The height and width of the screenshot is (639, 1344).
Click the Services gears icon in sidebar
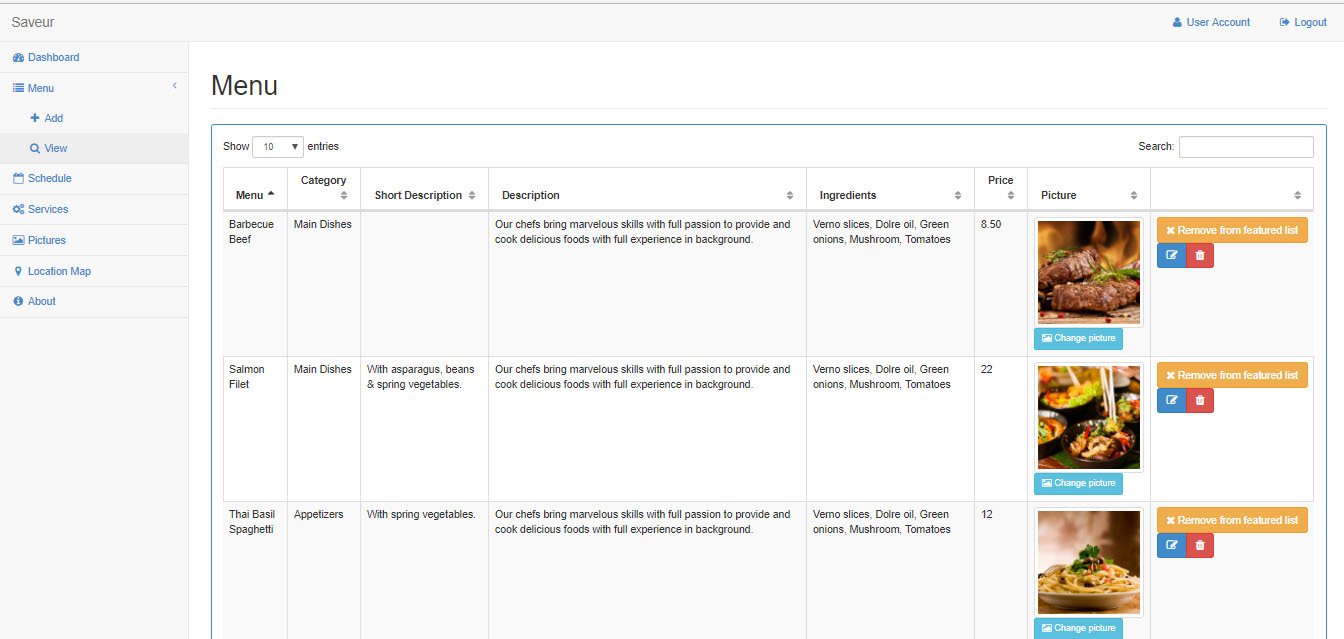(x=18, y=210)
